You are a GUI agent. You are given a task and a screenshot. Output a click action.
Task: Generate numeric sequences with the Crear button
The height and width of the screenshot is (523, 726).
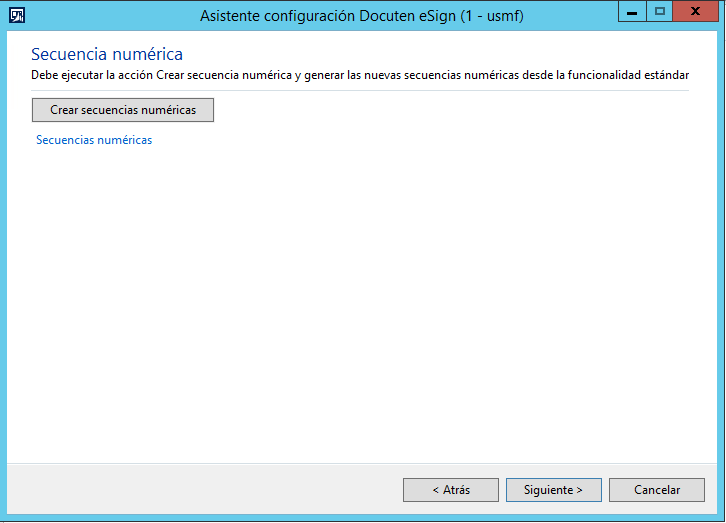click(x=123, y=110)
